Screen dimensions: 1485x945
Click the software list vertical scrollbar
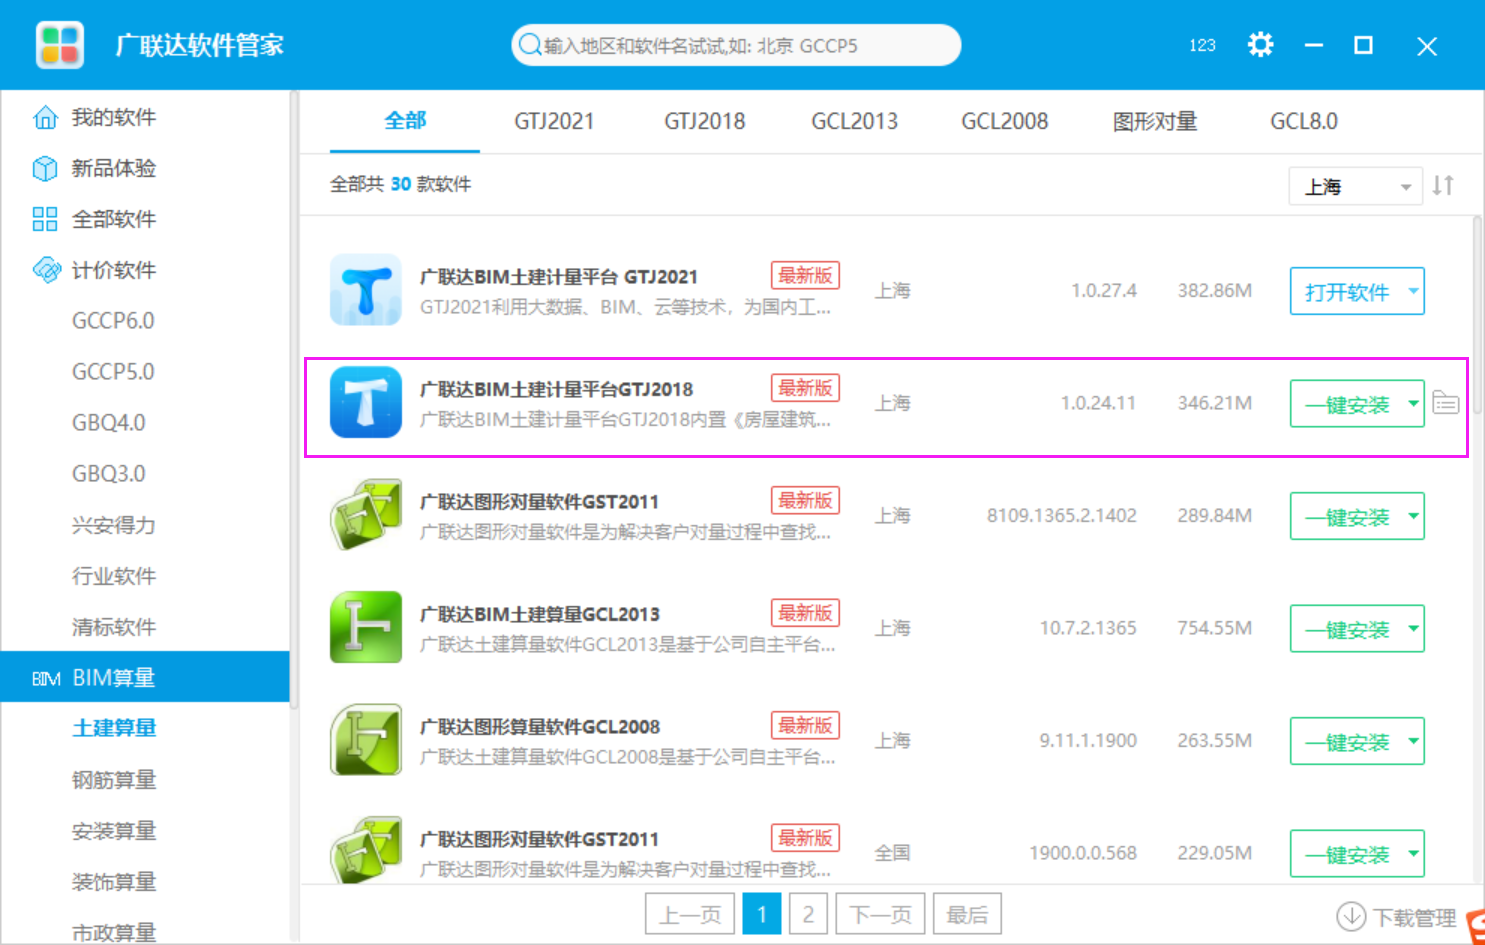(x=1477, y=315)
